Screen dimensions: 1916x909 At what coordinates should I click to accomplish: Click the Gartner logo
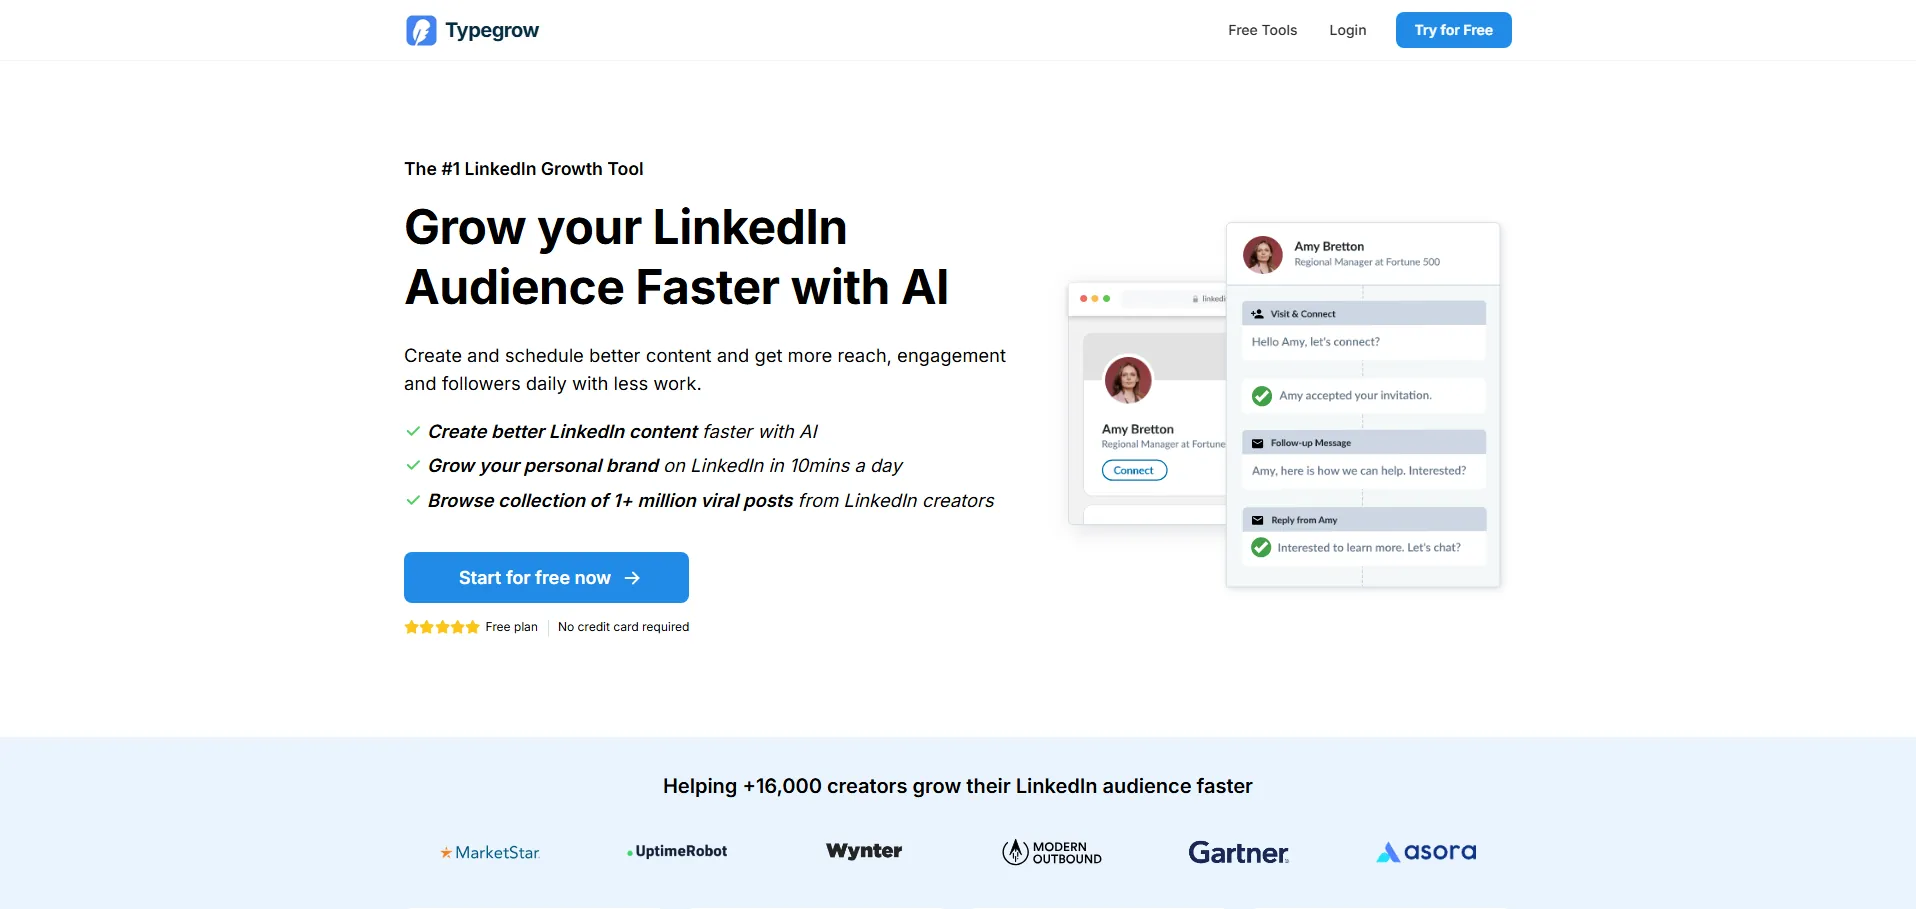click(x=1238, y=852)
